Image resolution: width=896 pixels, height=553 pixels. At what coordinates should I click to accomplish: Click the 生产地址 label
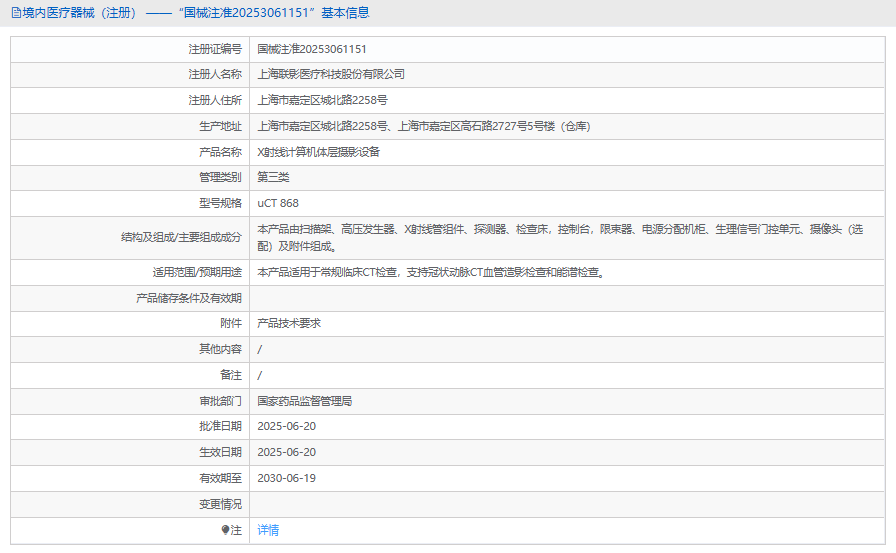click(221, 126)
